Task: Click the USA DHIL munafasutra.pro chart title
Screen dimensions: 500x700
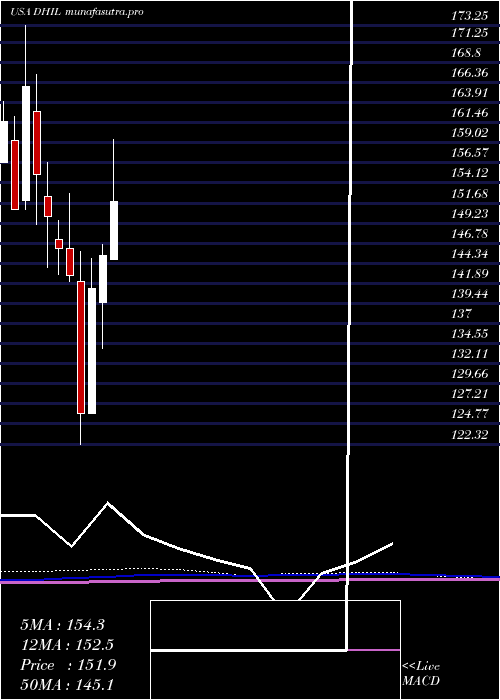Action: point(77,12)
